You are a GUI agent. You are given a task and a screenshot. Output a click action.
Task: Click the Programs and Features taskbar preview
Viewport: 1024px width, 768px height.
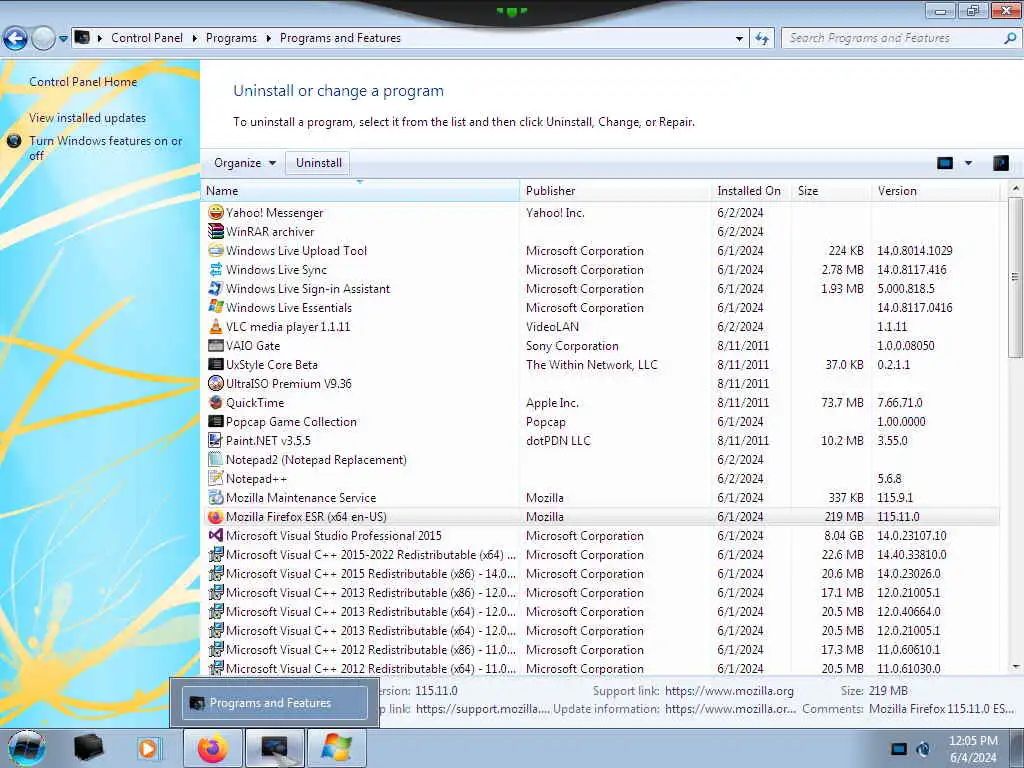coord(275,703)
